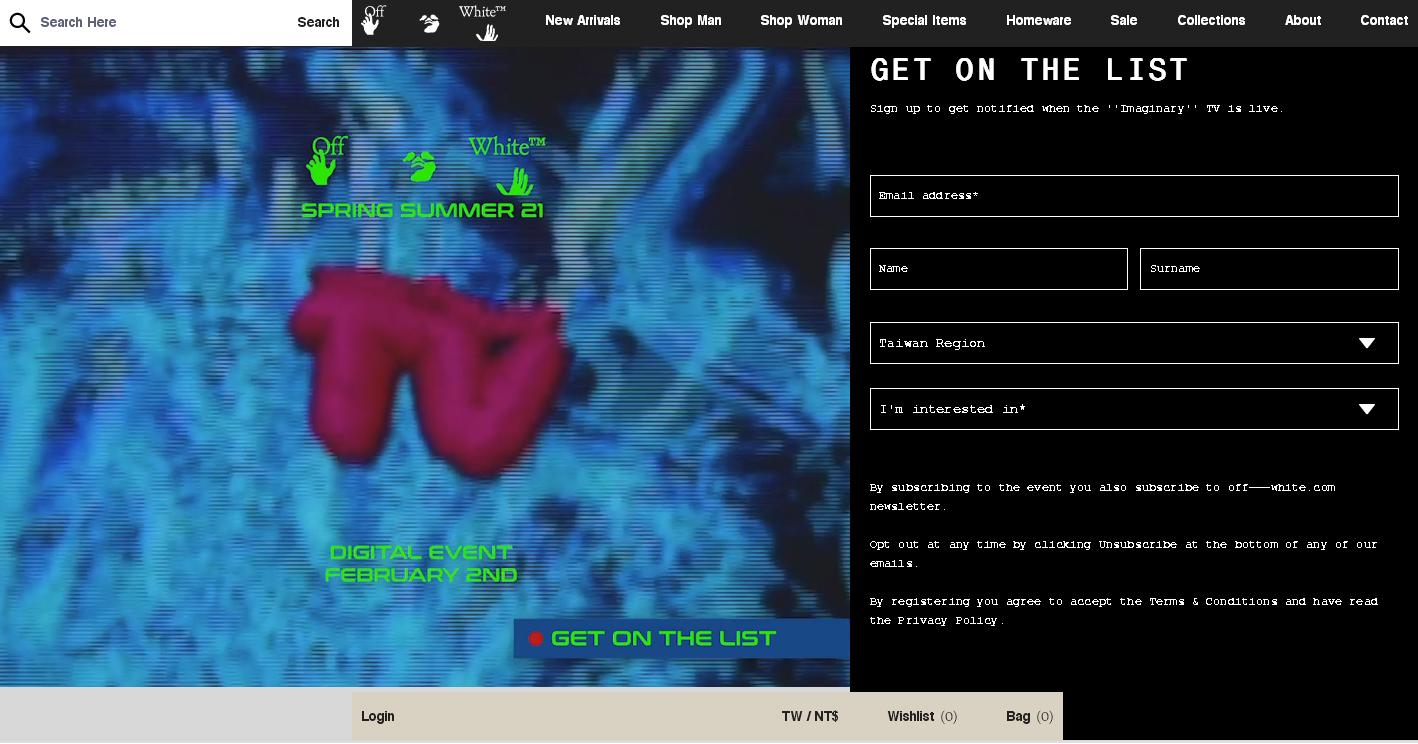Open the About menu

coord(1302,20)
